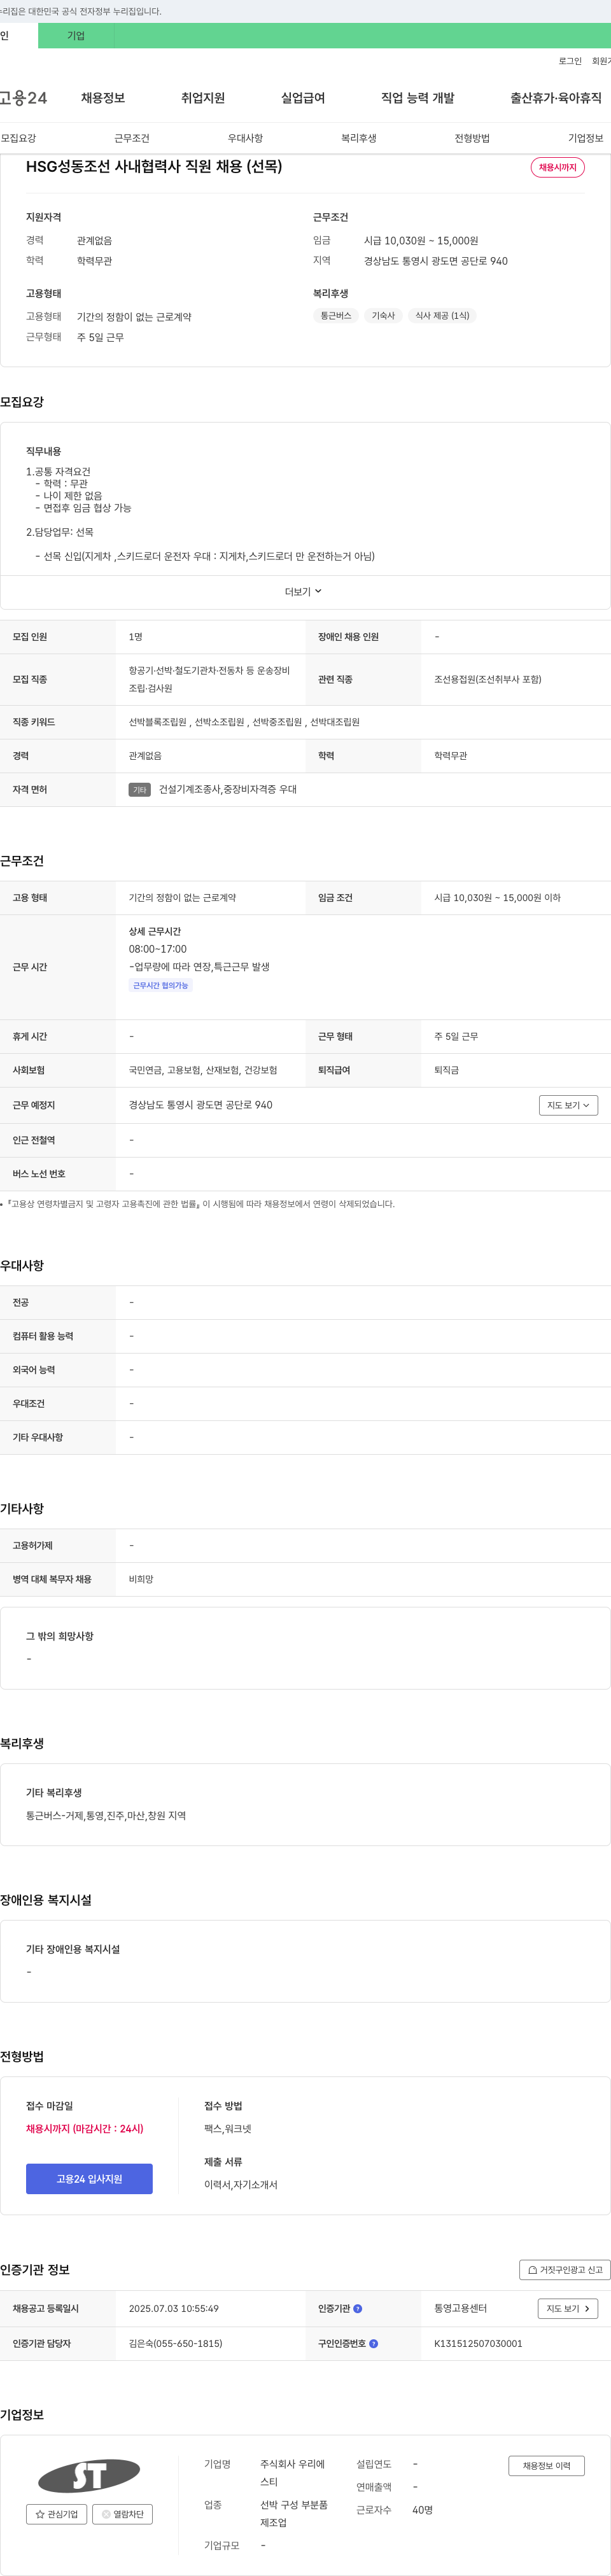Click the 통근버스 welfare tag
The height and width of the screenshot is (2576, 611).
[336, 315]
